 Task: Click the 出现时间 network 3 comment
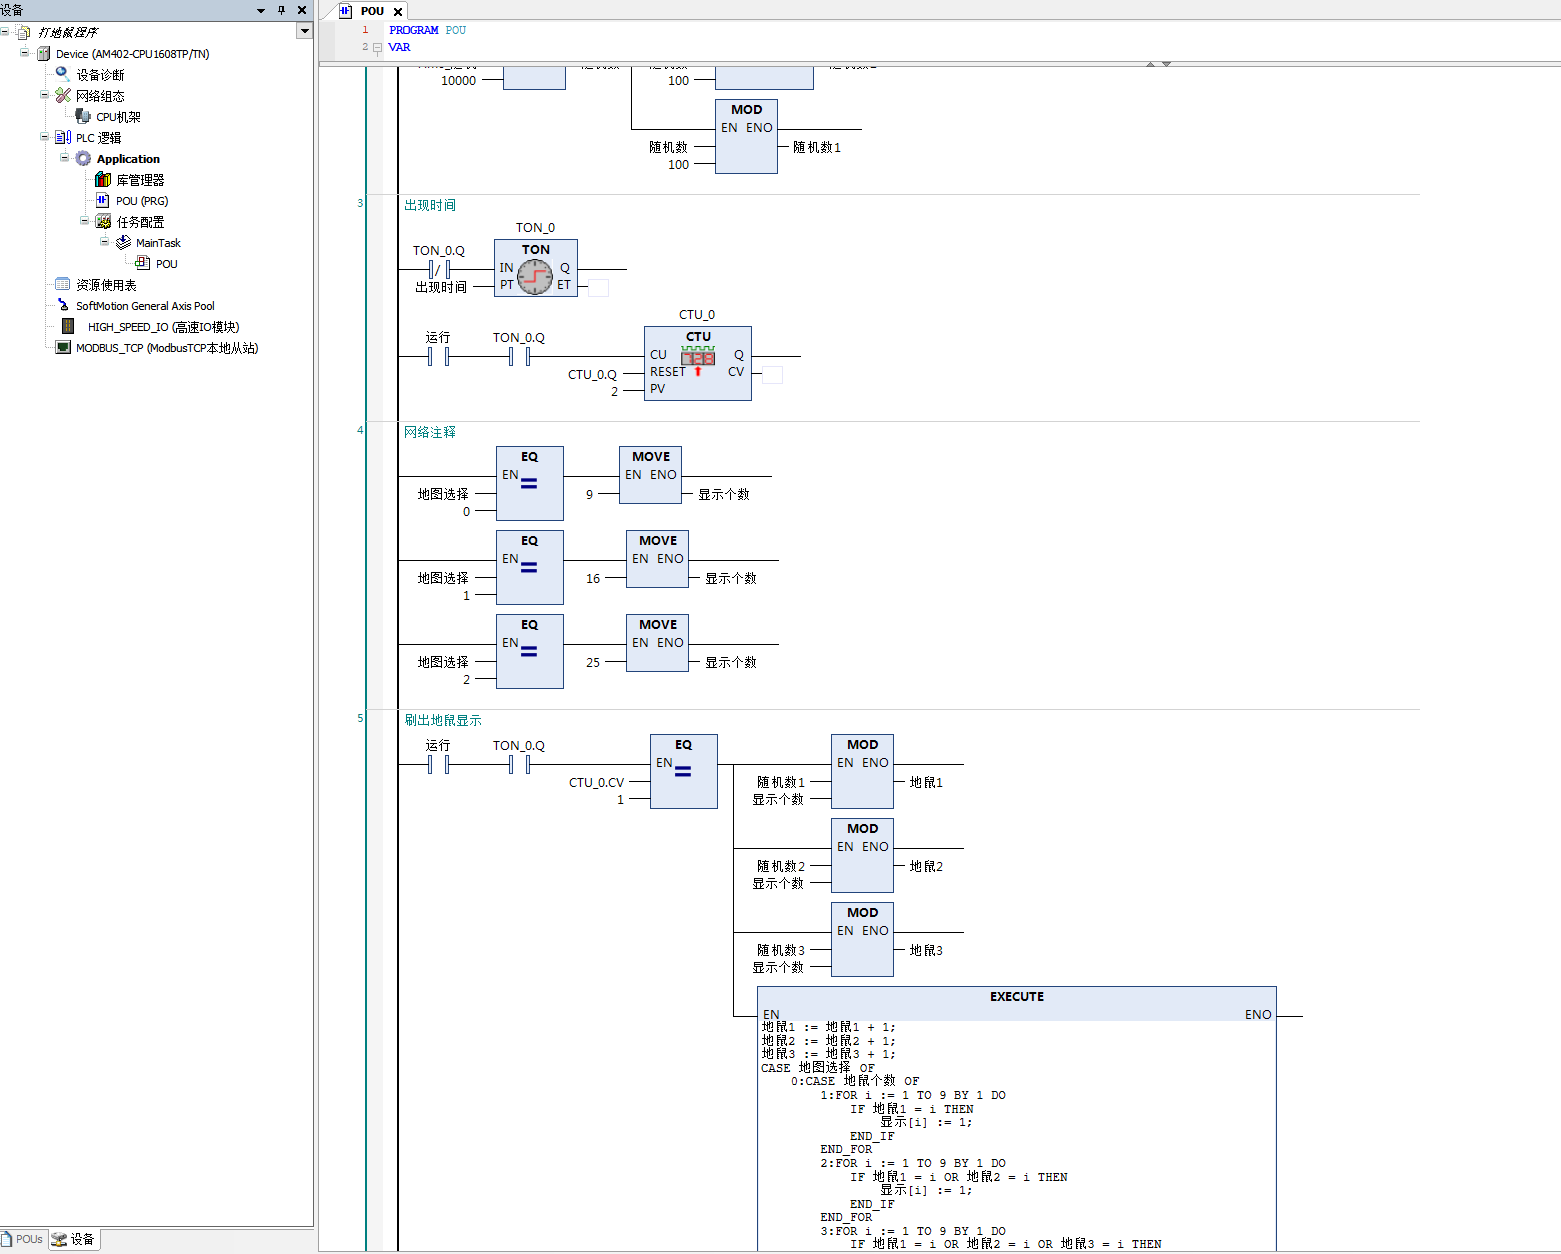(430, 205)
